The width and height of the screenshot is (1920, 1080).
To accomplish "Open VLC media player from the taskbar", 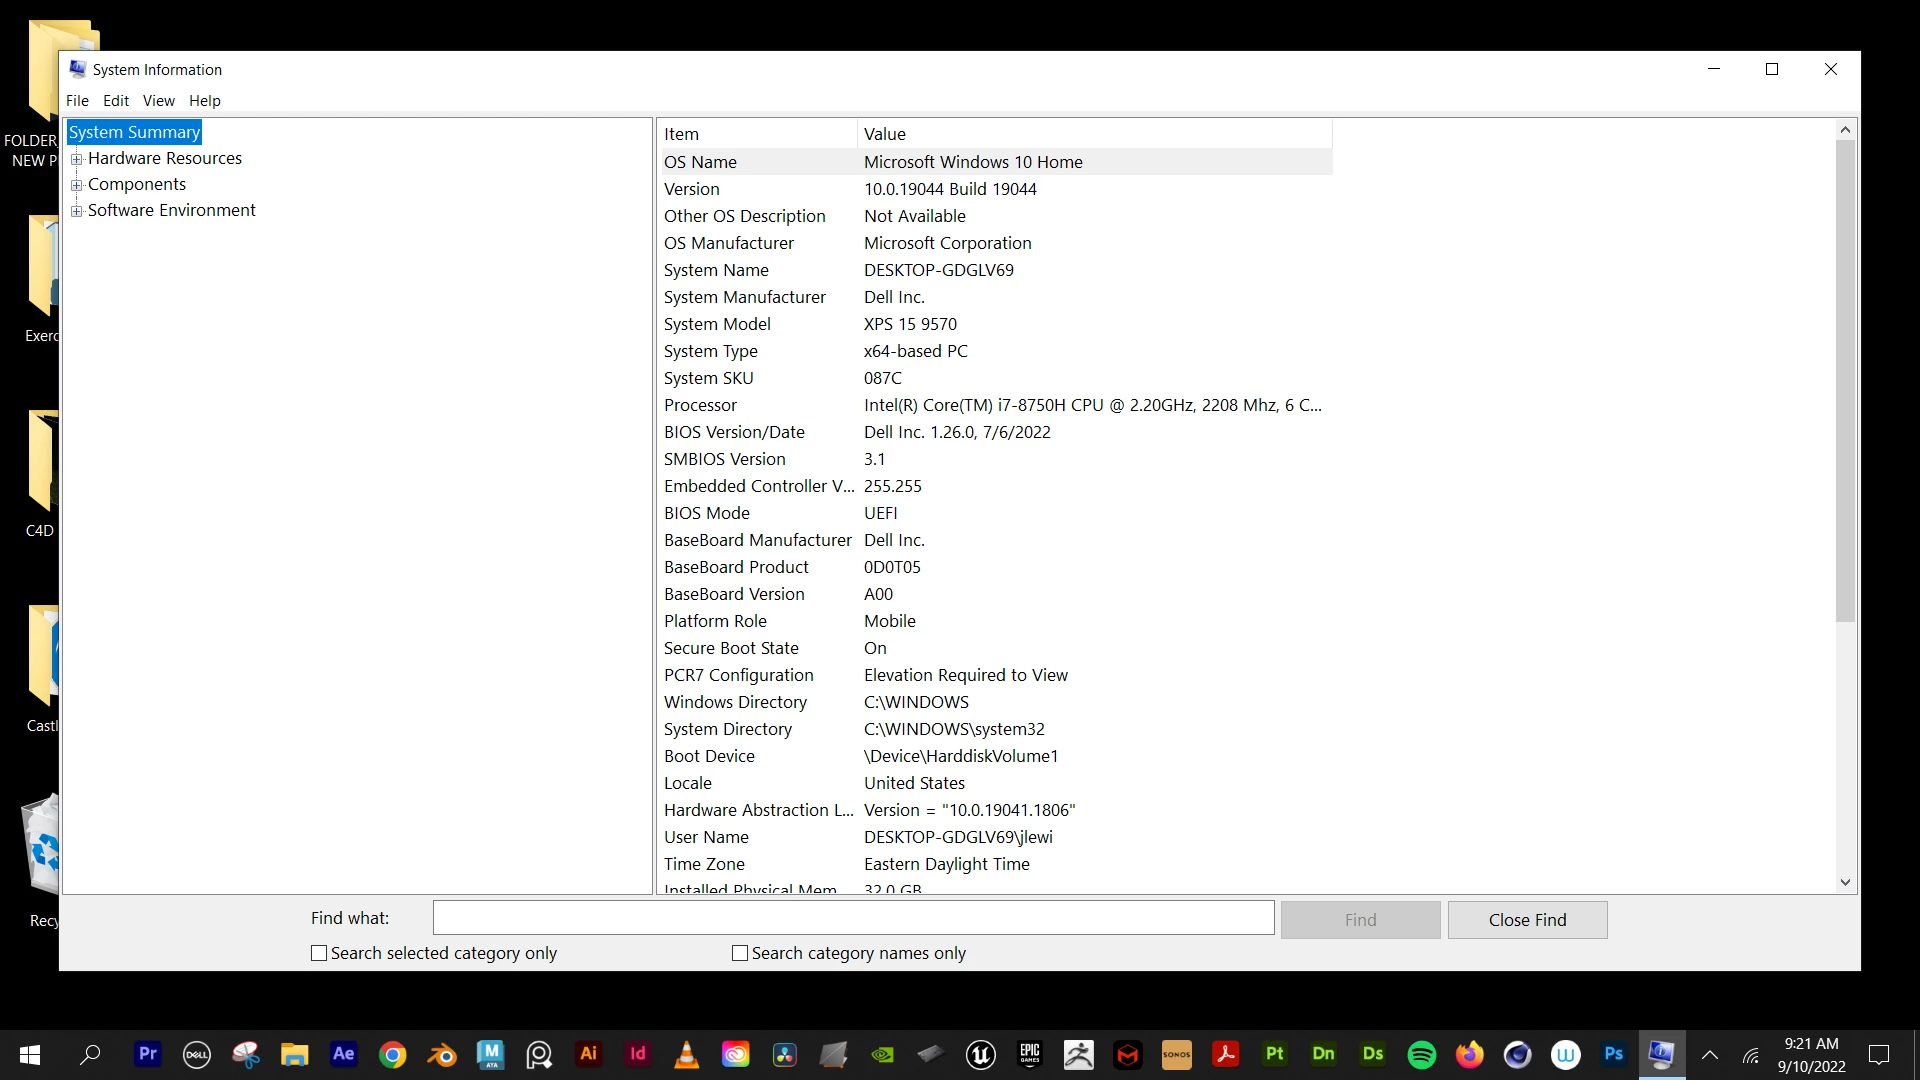I will tap(686, 1054).
